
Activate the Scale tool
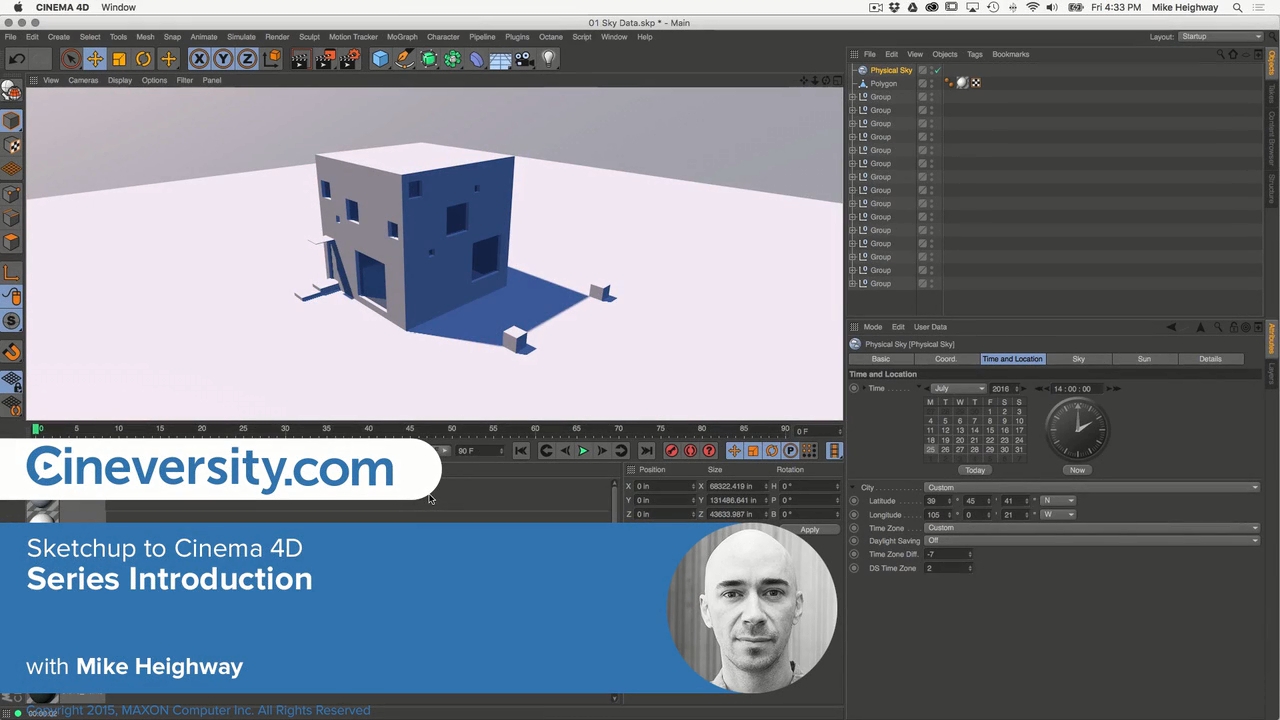click(119, 59)
